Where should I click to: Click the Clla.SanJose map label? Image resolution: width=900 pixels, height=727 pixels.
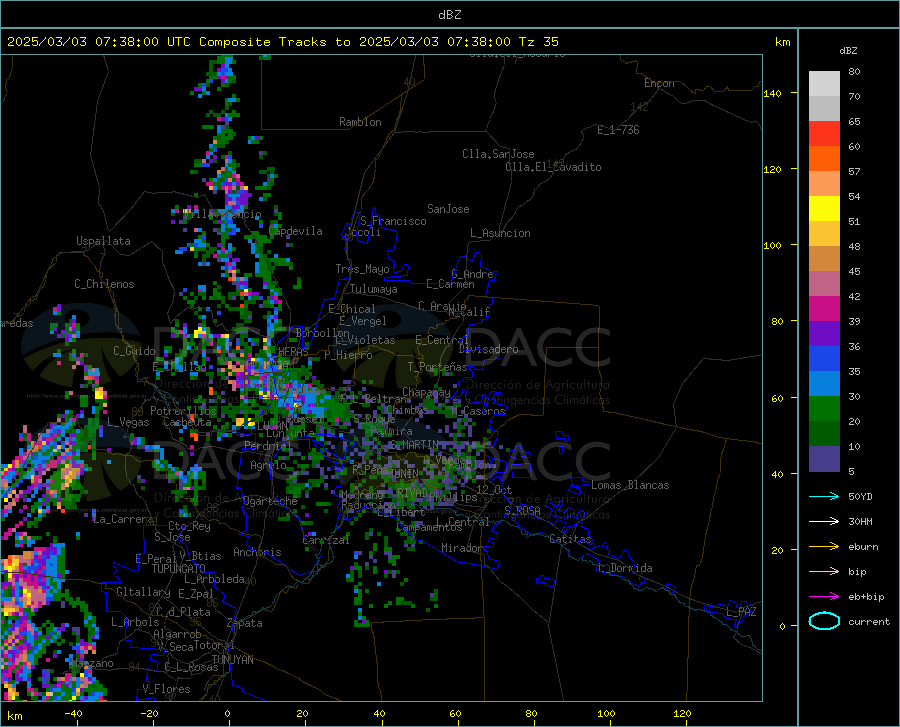coord(498,154)
